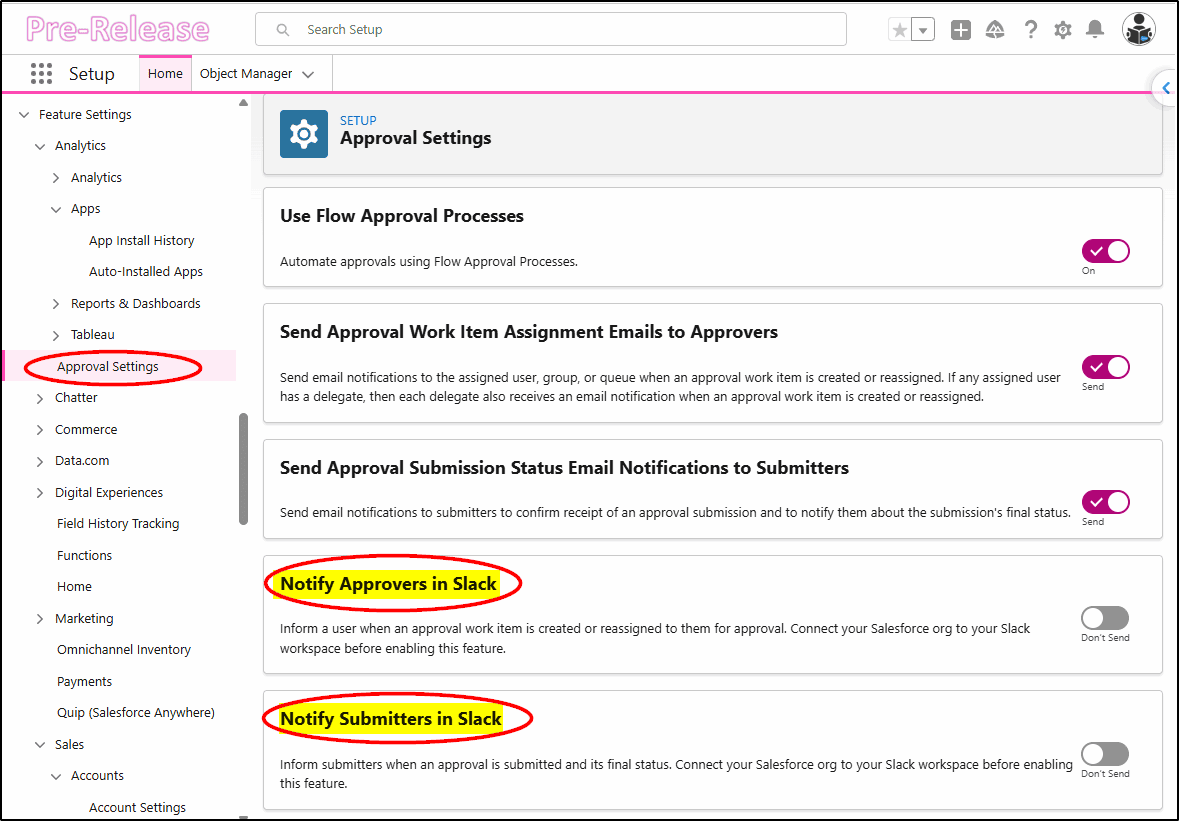This screenshot has width=1179, height=821.
Task: Open App Install History
Action: click(x=141, y=241)
